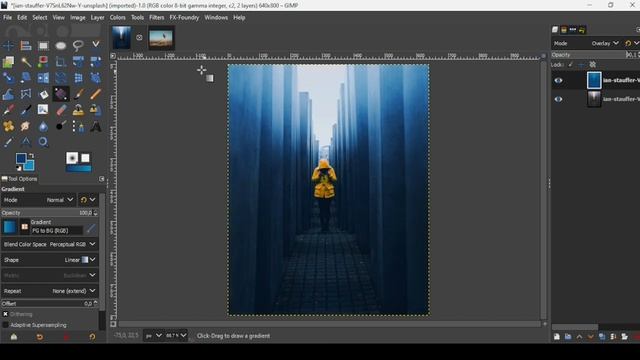This screenshot has height=360, width=640.
Task: Click reset tool options to defaults
Action: pos(92,337)
